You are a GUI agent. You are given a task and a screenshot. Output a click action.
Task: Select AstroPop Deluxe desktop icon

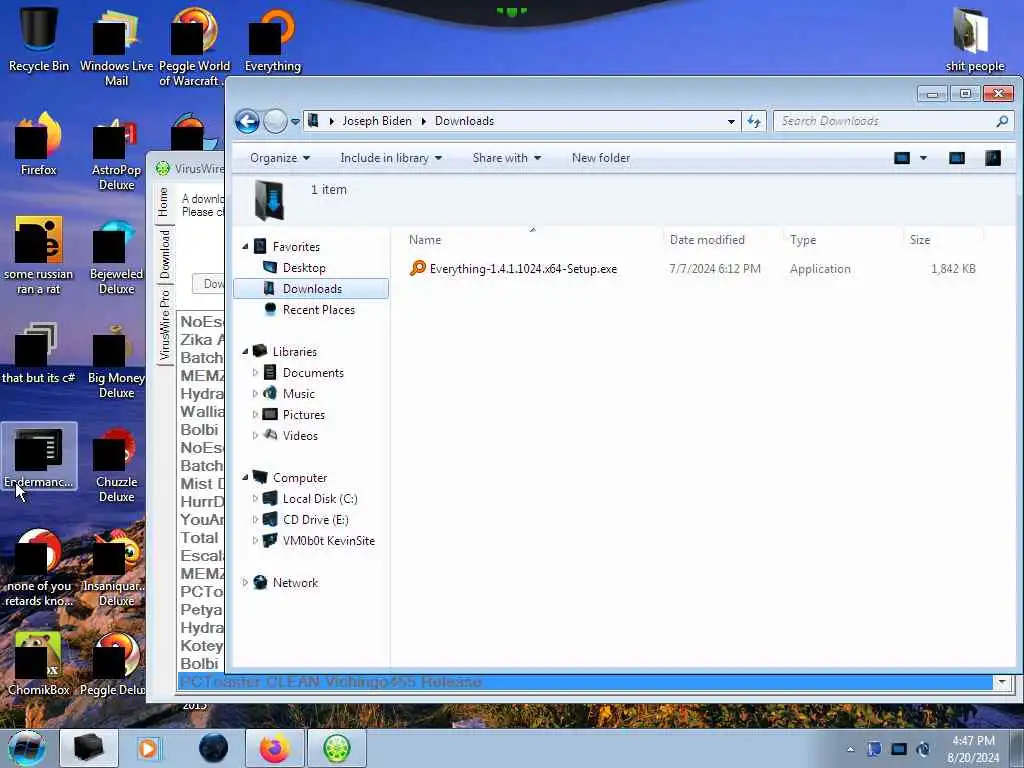pyautogui.click(x=116, y=152)
